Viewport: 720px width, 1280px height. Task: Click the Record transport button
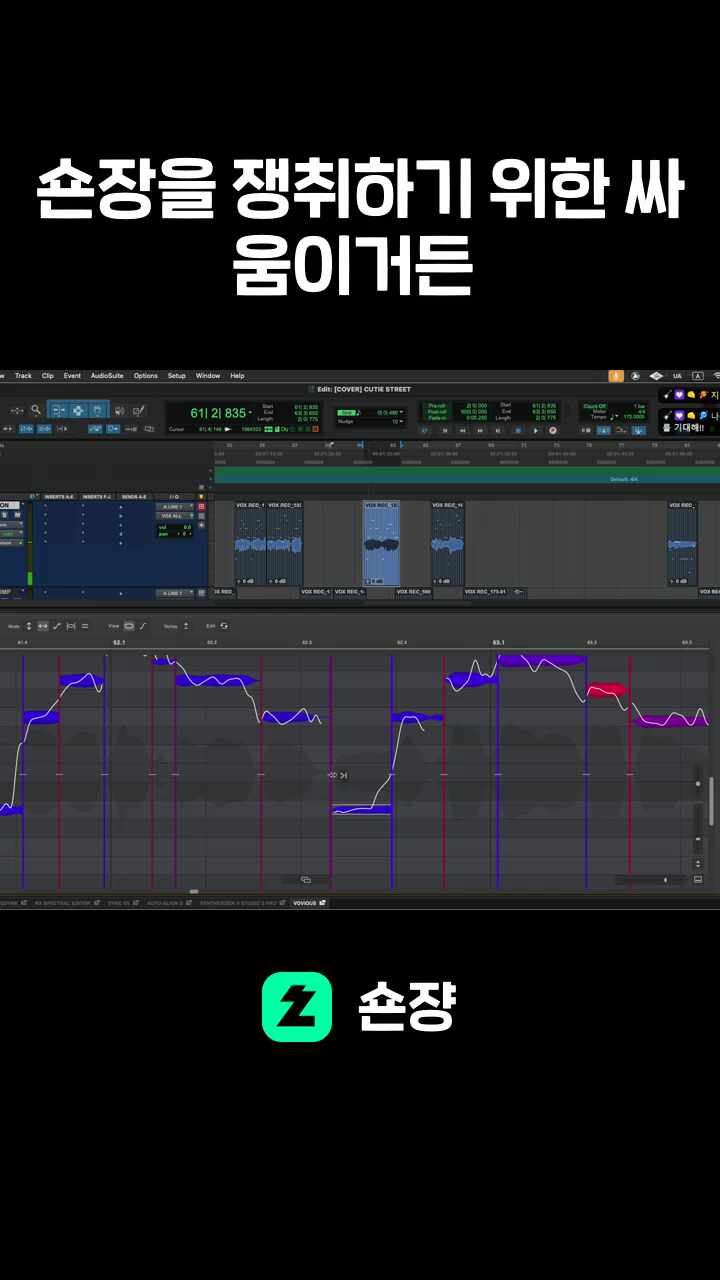552,430
